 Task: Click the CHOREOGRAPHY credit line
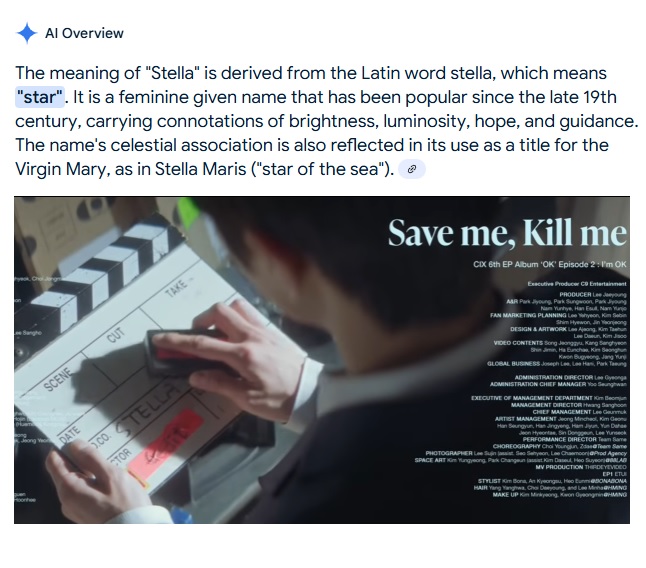(559, 446)
